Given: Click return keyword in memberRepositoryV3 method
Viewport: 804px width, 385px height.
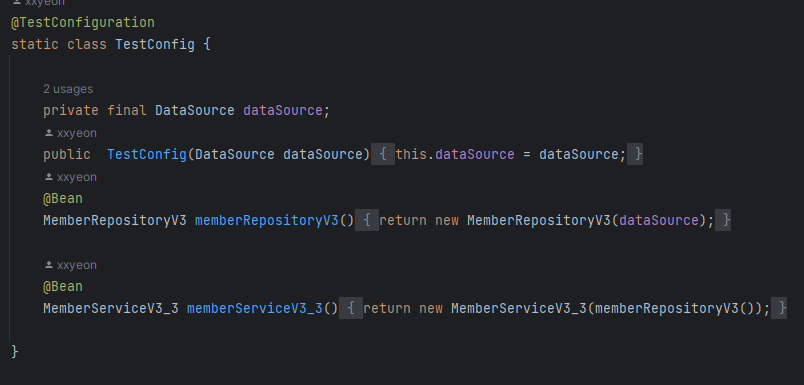Looking at the screenshot, I should coord(403,221).
